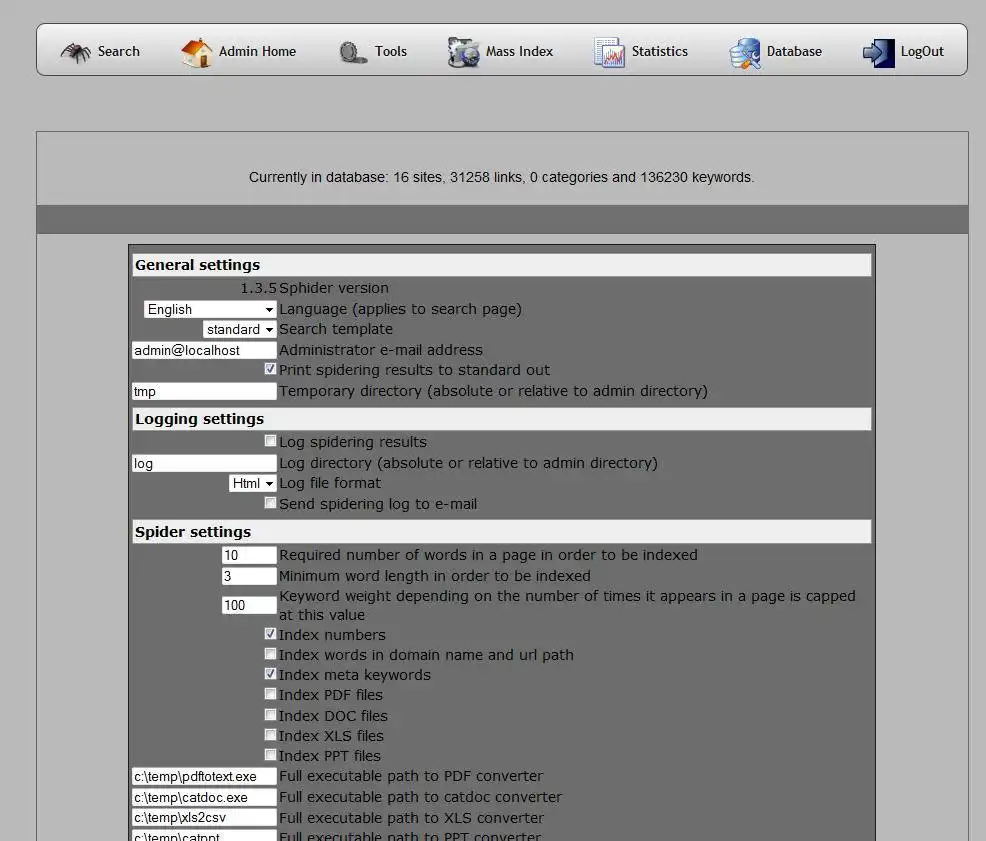Viewport: 986px width, 841px height.
Task: Open the Mass Index label
Action: pos(519,52)
